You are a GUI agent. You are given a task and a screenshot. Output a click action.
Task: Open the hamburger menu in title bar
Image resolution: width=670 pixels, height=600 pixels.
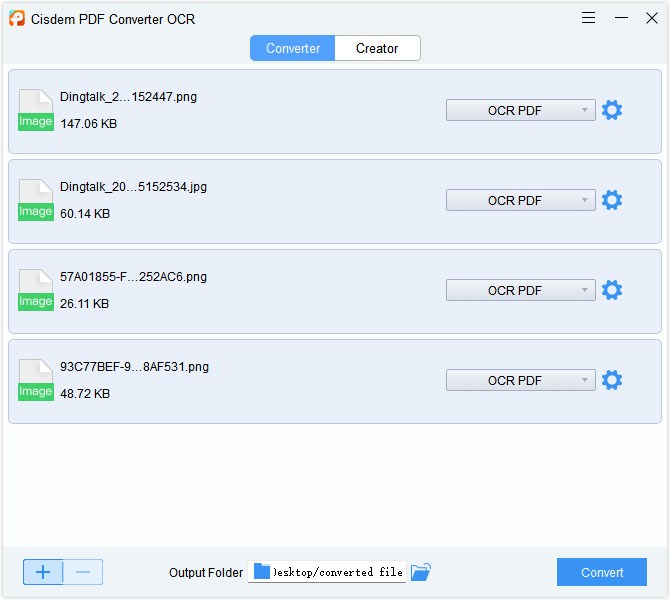[589, 18]
